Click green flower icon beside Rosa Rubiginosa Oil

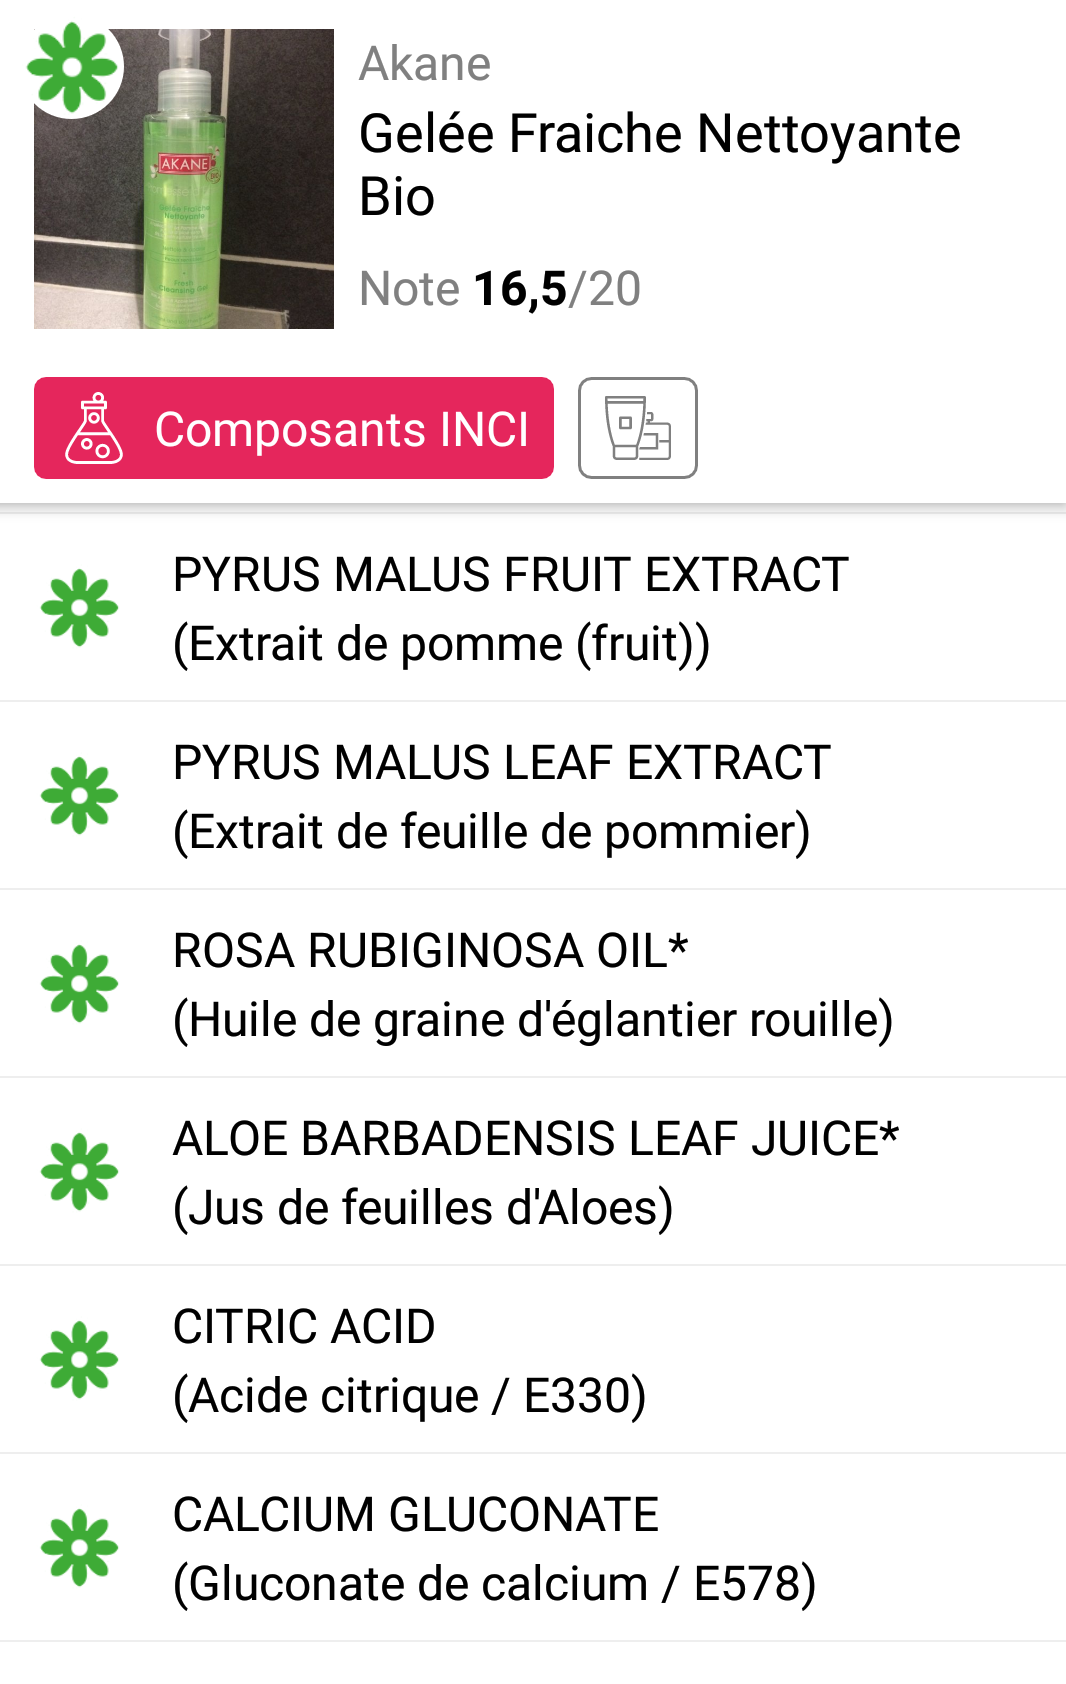pos(80,984)
